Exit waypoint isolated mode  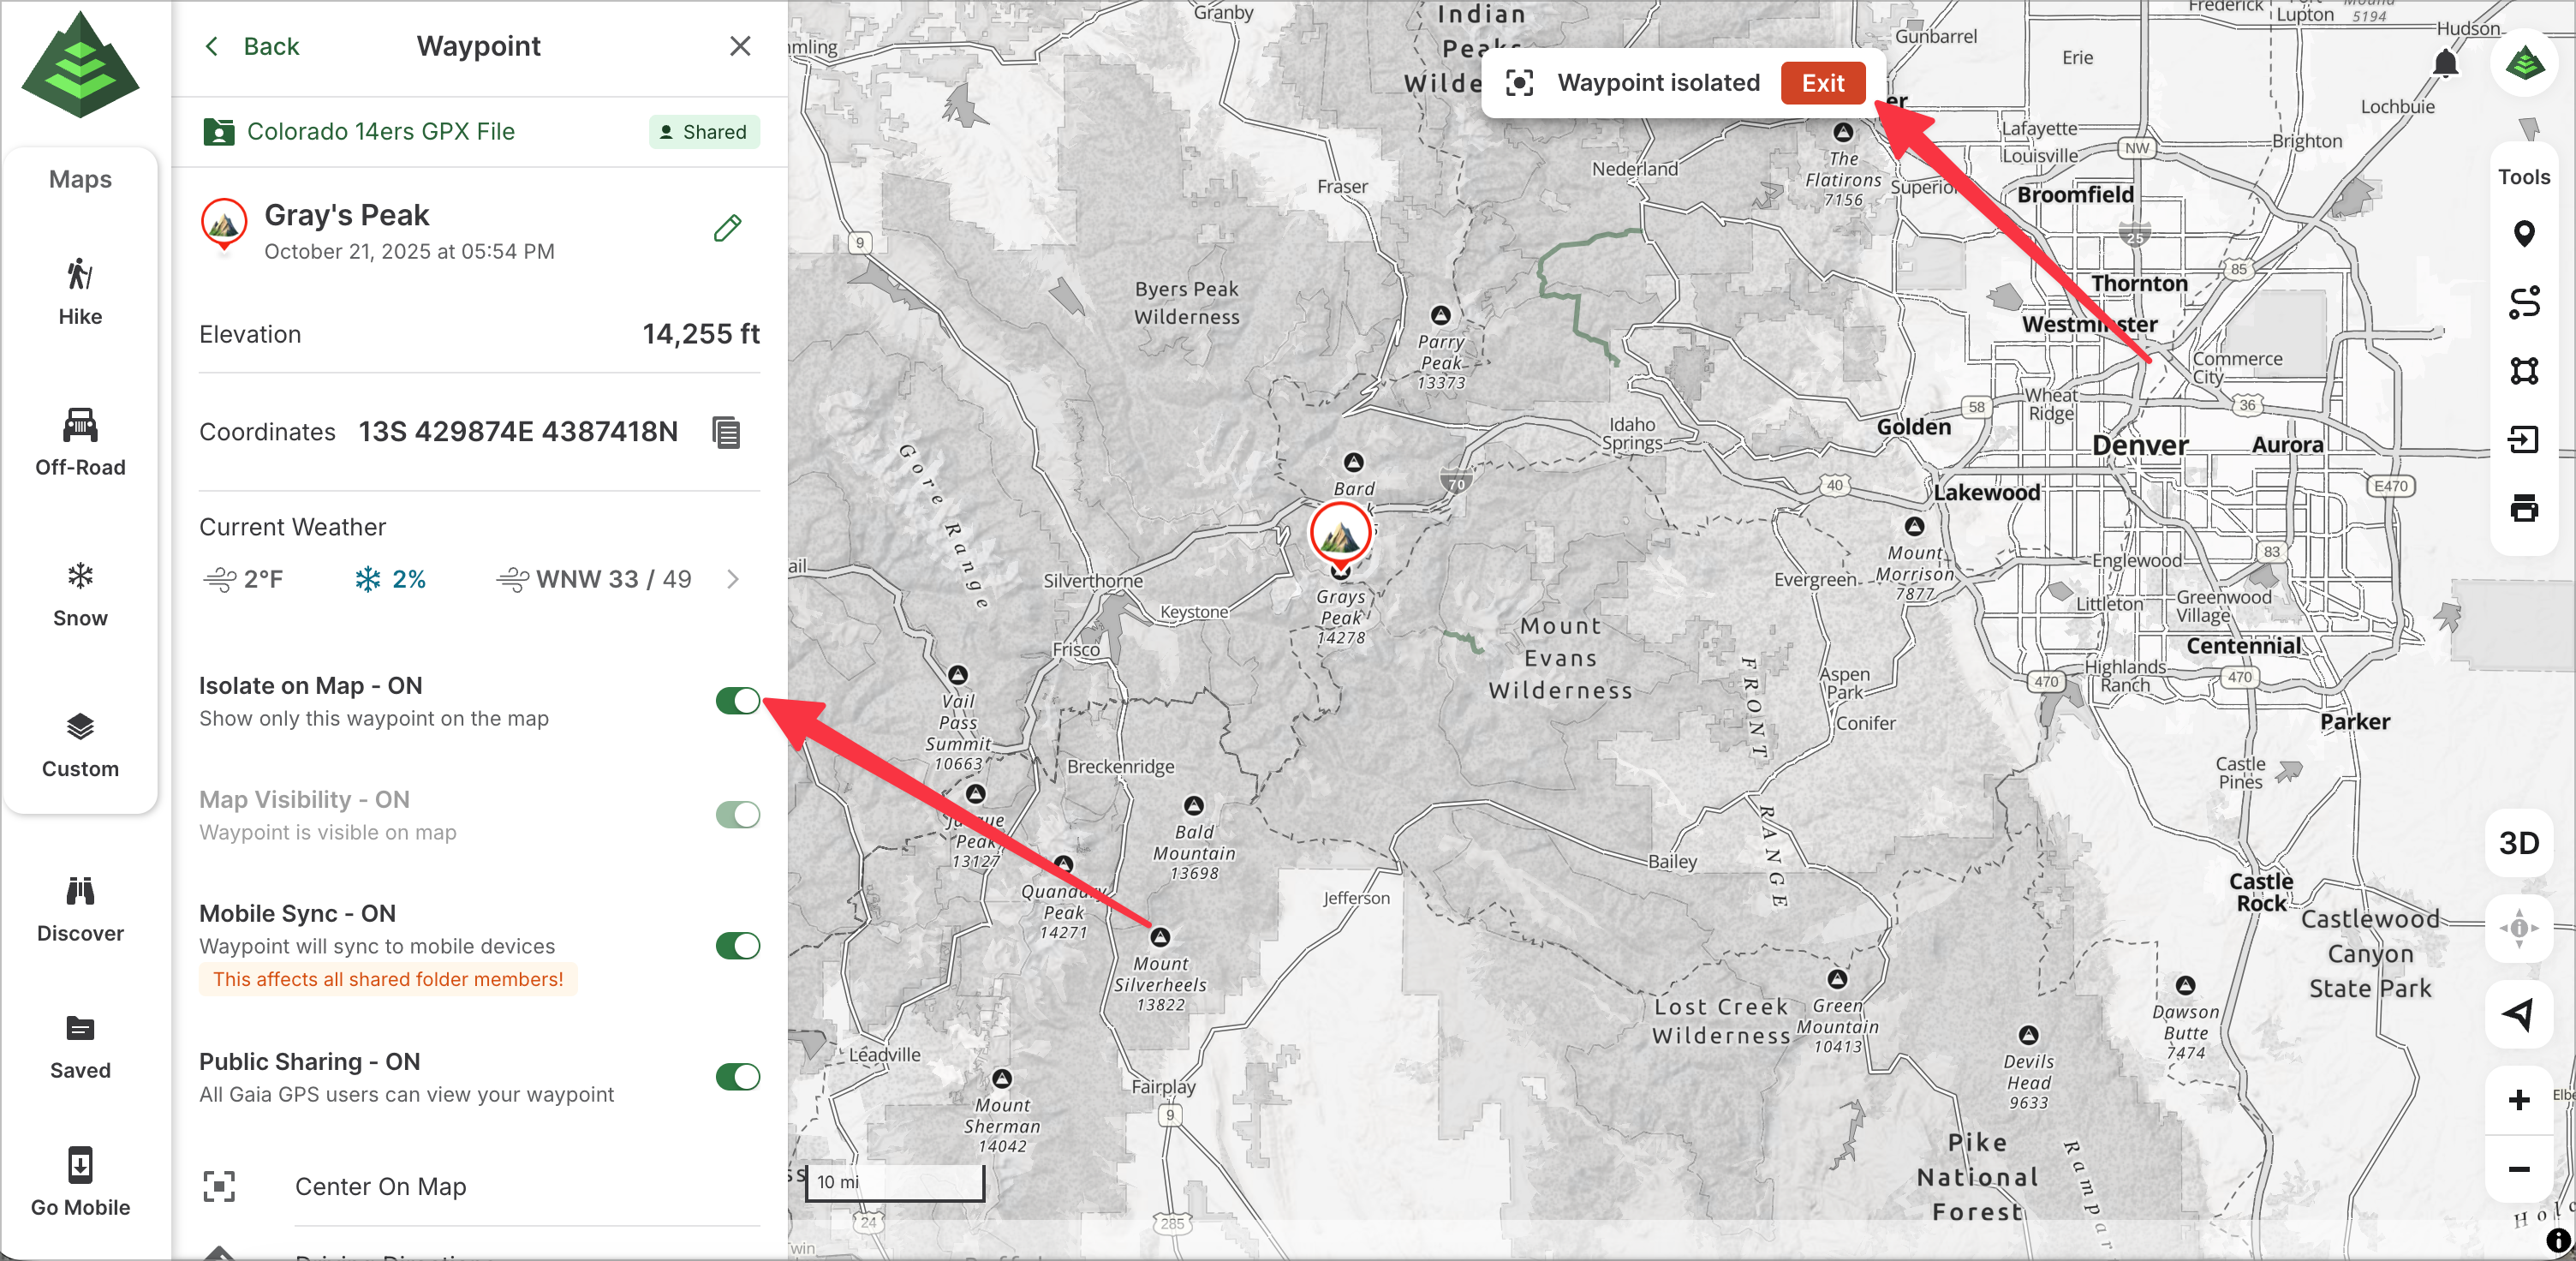(1822, 83)
